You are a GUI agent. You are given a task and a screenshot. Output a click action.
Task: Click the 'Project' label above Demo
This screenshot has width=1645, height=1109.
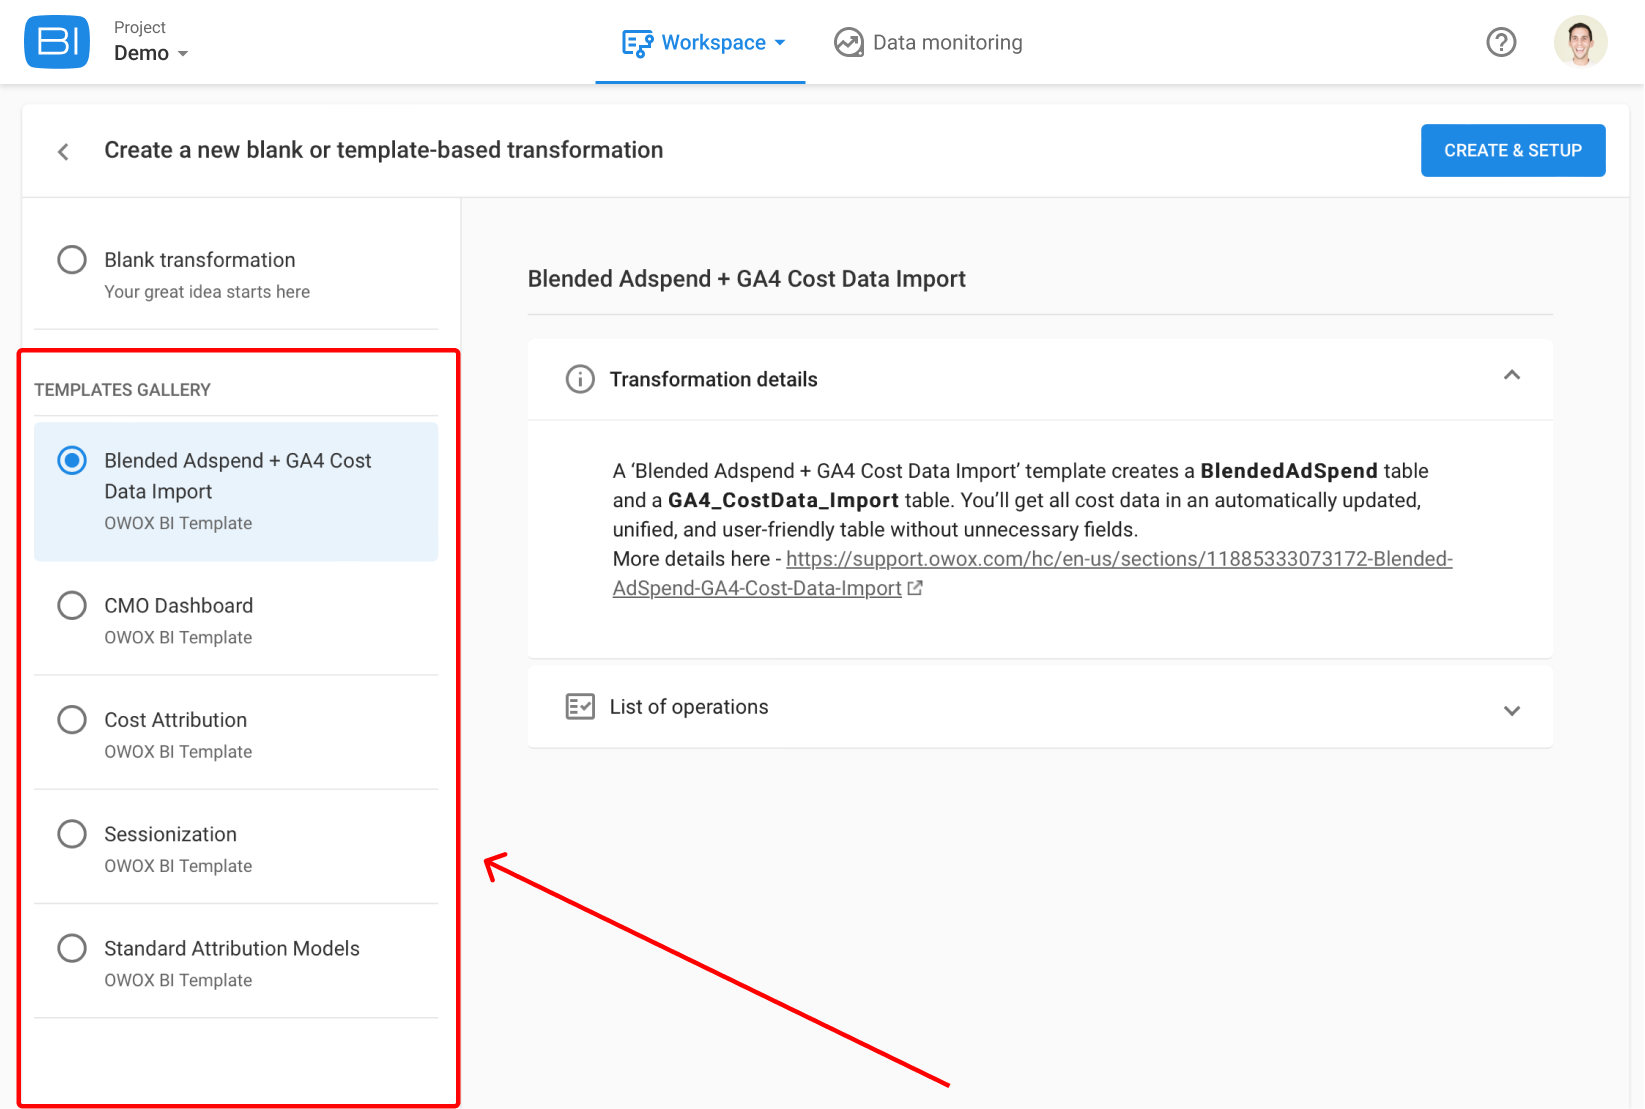point(140,27)
